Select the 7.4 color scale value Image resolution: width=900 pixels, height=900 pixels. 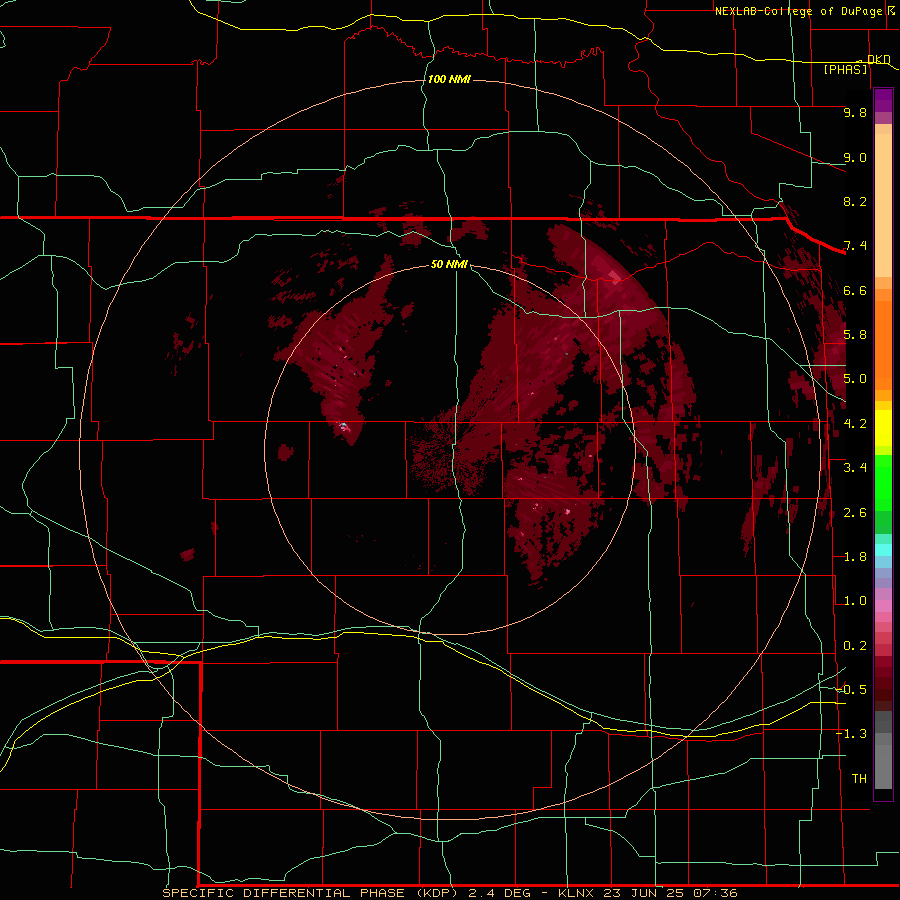[x=855, y=246]
